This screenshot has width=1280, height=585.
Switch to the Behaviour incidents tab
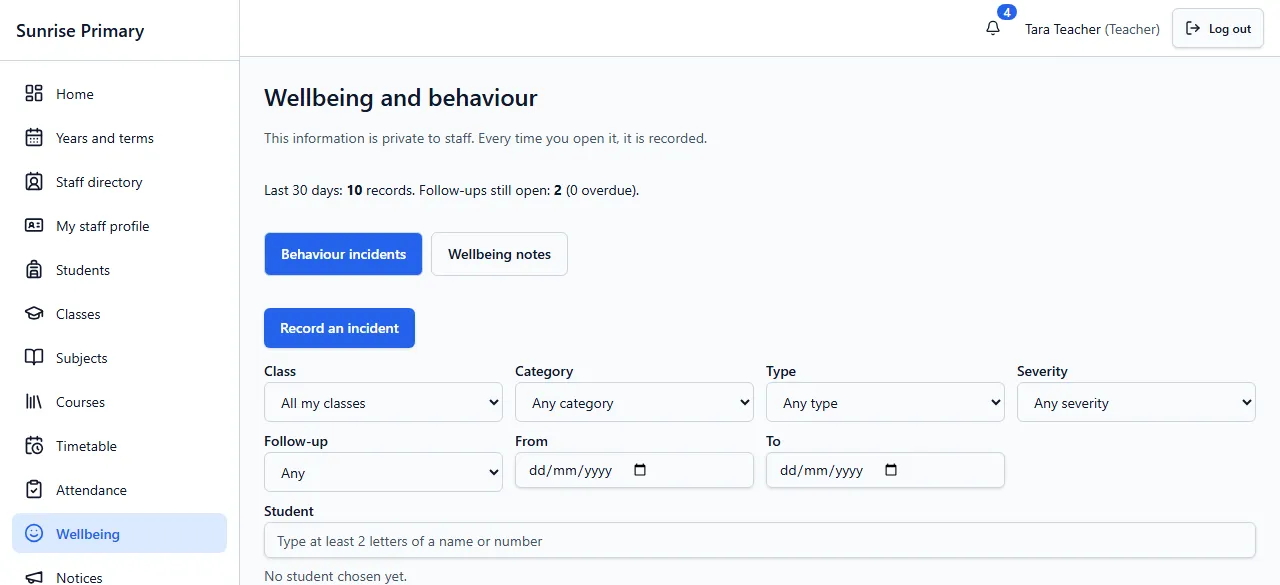(343, 254)
